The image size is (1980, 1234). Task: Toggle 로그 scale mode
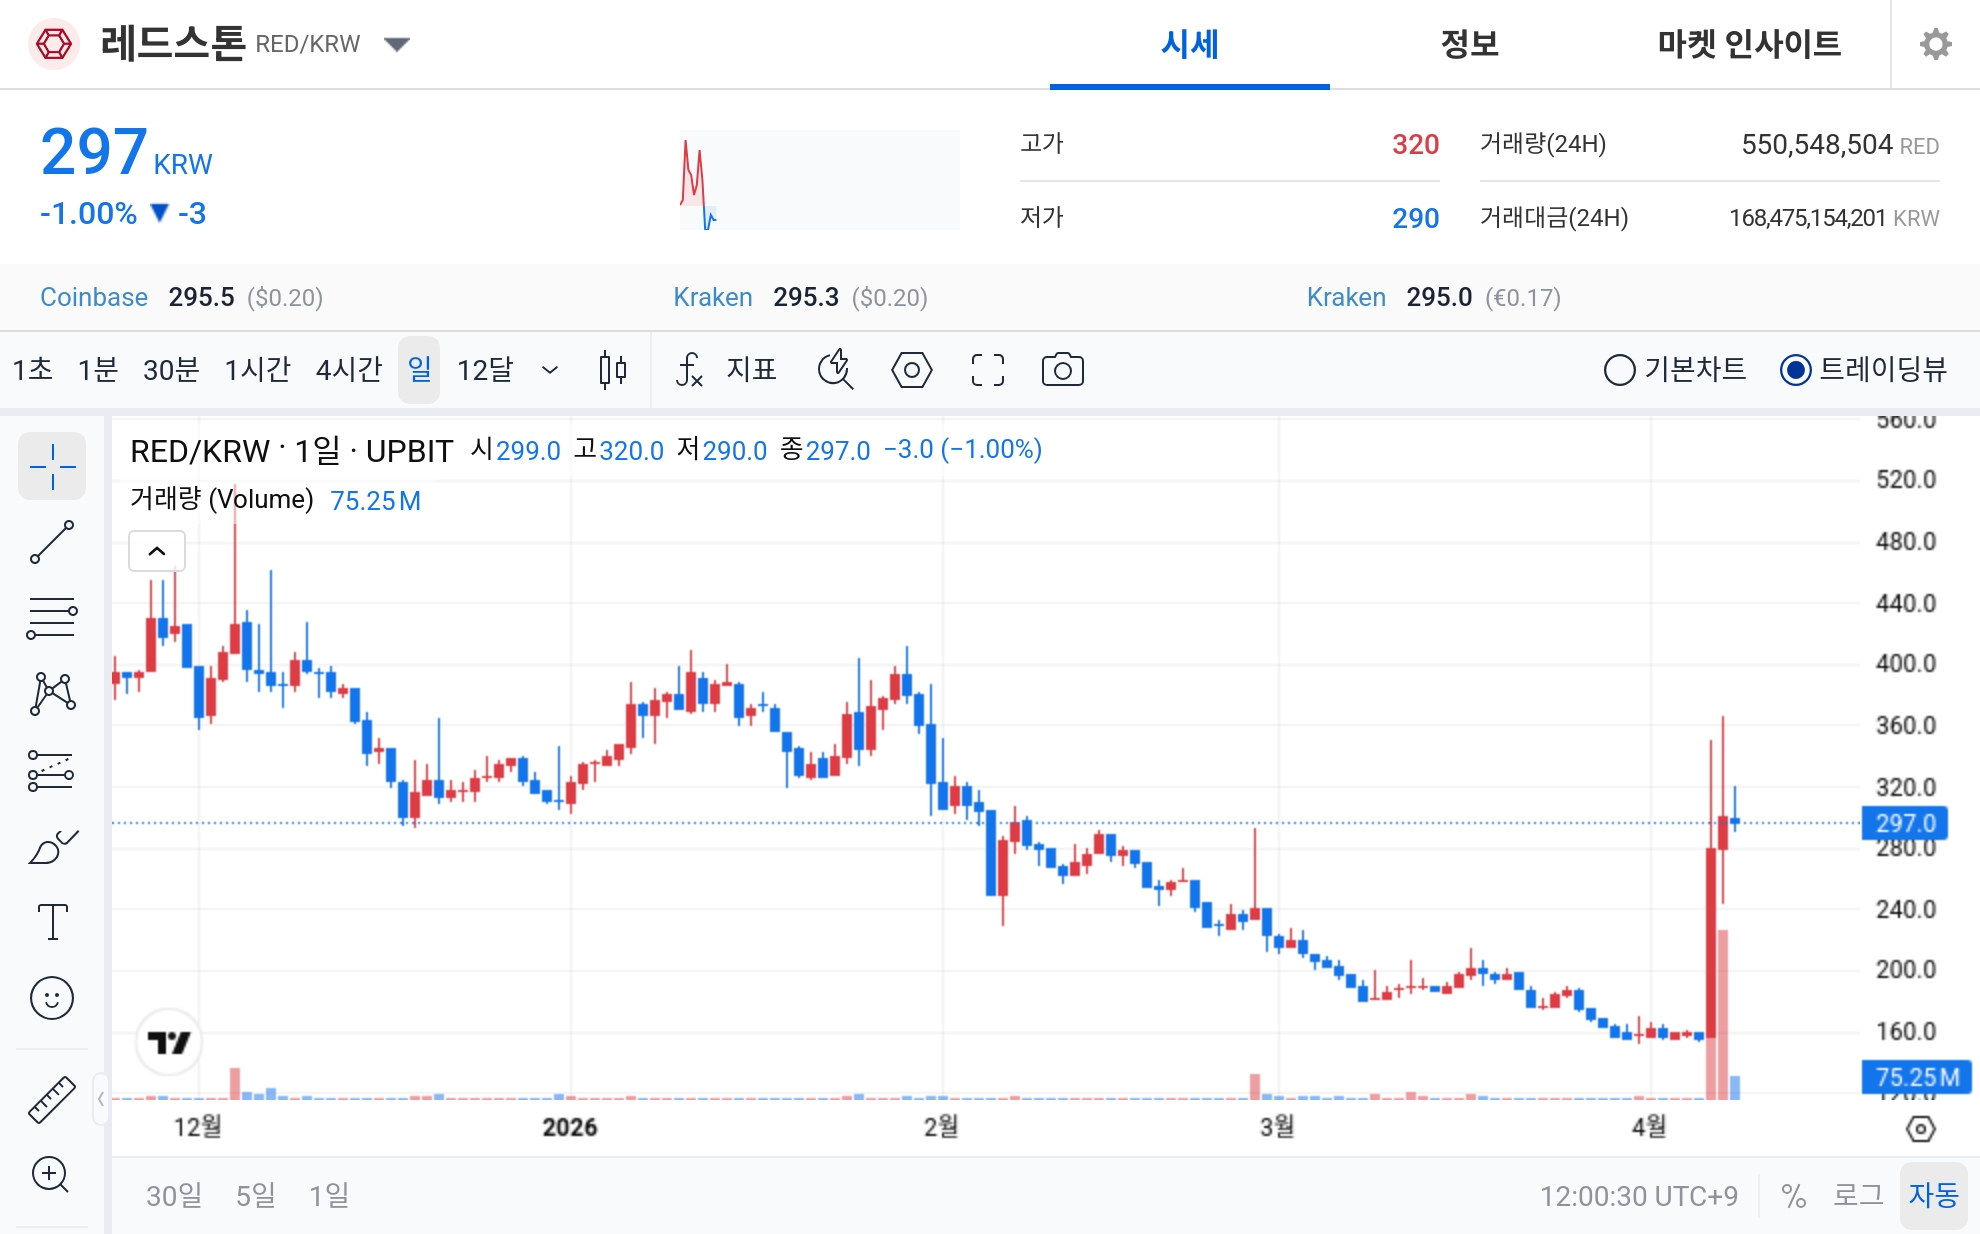[x=1857, y=1195]
